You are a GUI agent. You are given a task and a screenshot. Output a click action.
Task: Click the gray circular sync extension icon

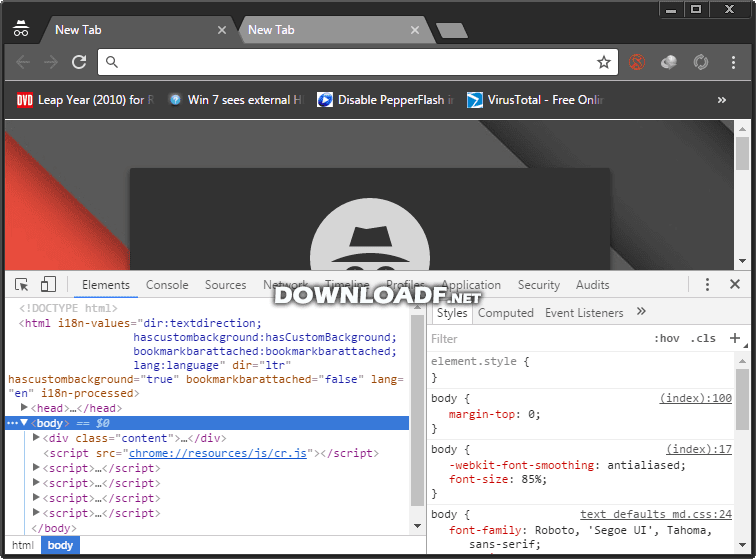coord(701,62)
